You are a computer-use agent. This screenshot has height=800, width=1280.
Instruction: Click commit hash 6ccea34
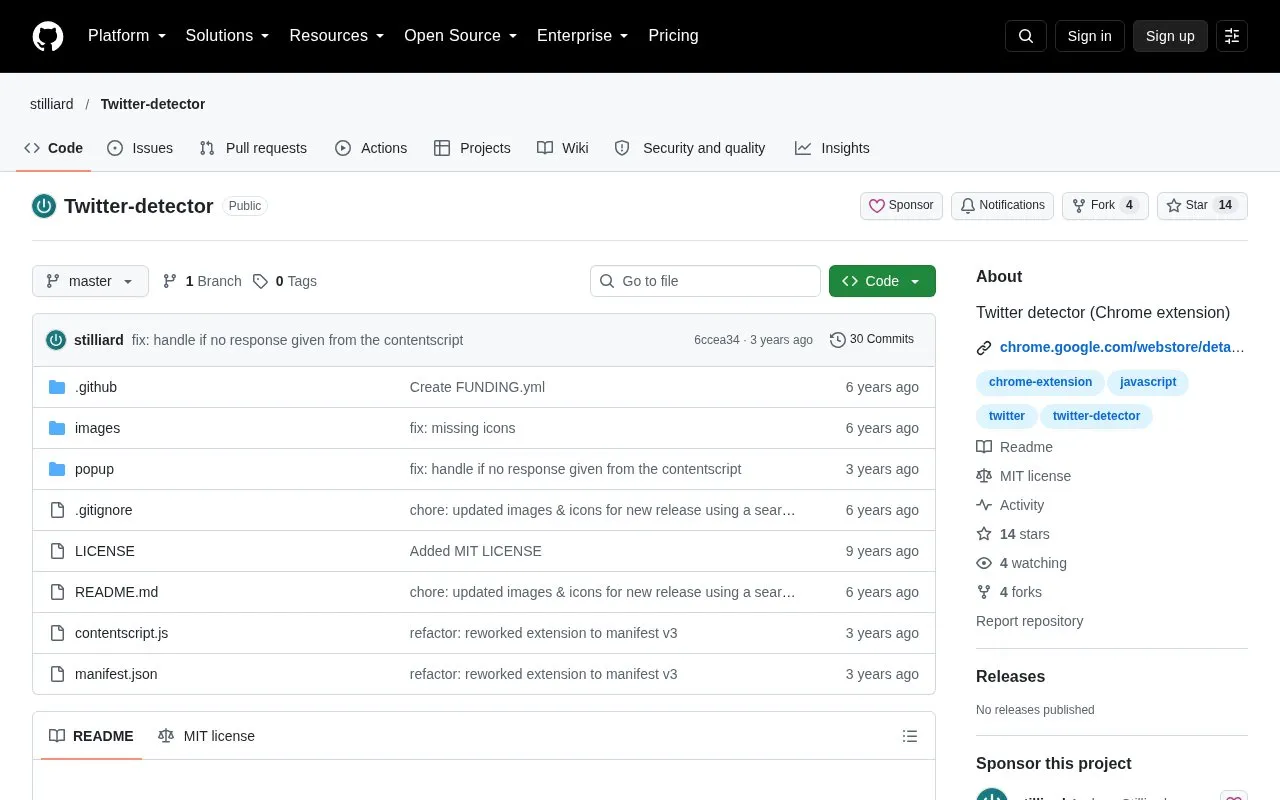[x=717, y=340]
